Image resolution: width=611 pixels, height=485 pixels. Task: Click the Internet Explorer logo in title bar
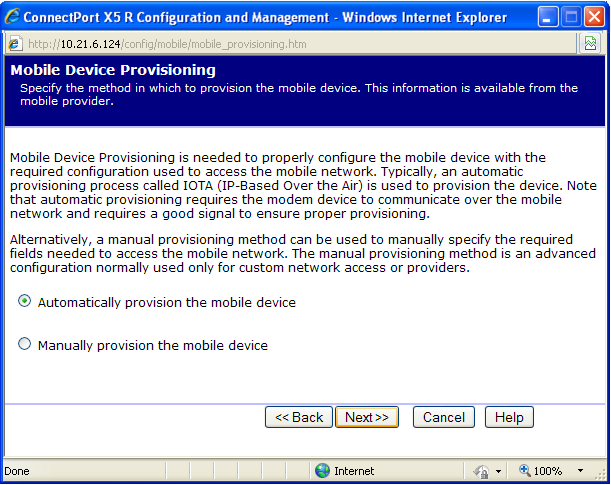(x=12, y=16)
